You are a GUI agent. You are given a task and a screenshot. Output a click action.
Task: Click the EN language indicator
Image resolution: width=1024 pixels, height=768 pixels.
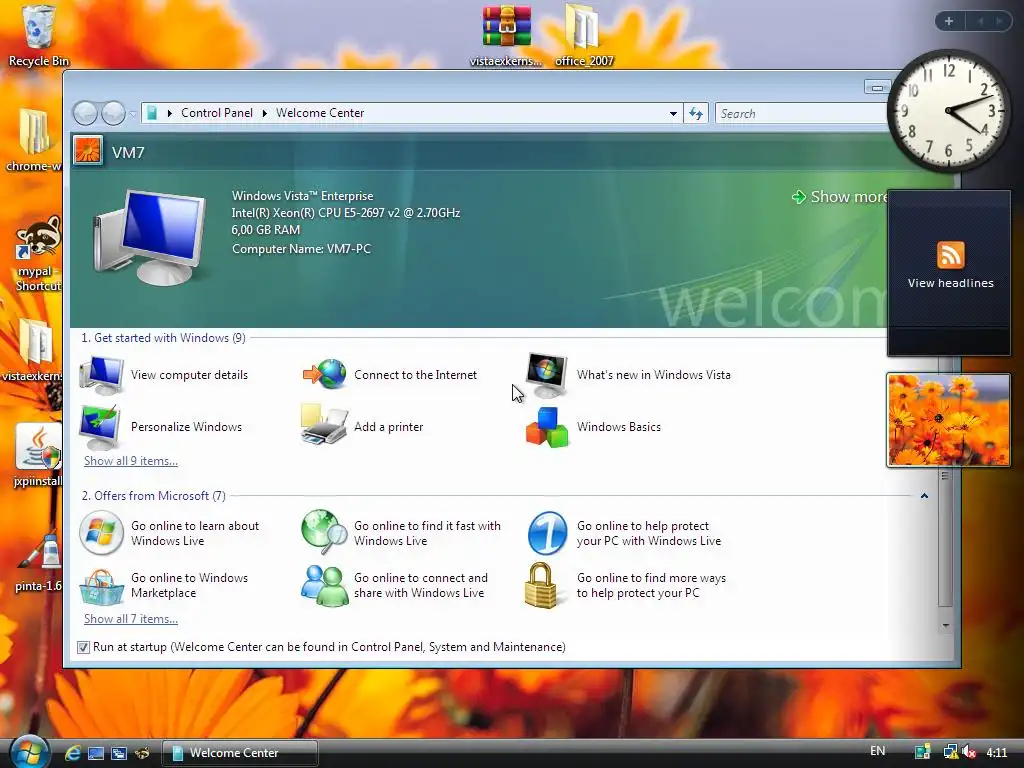(x=878, y=751)
